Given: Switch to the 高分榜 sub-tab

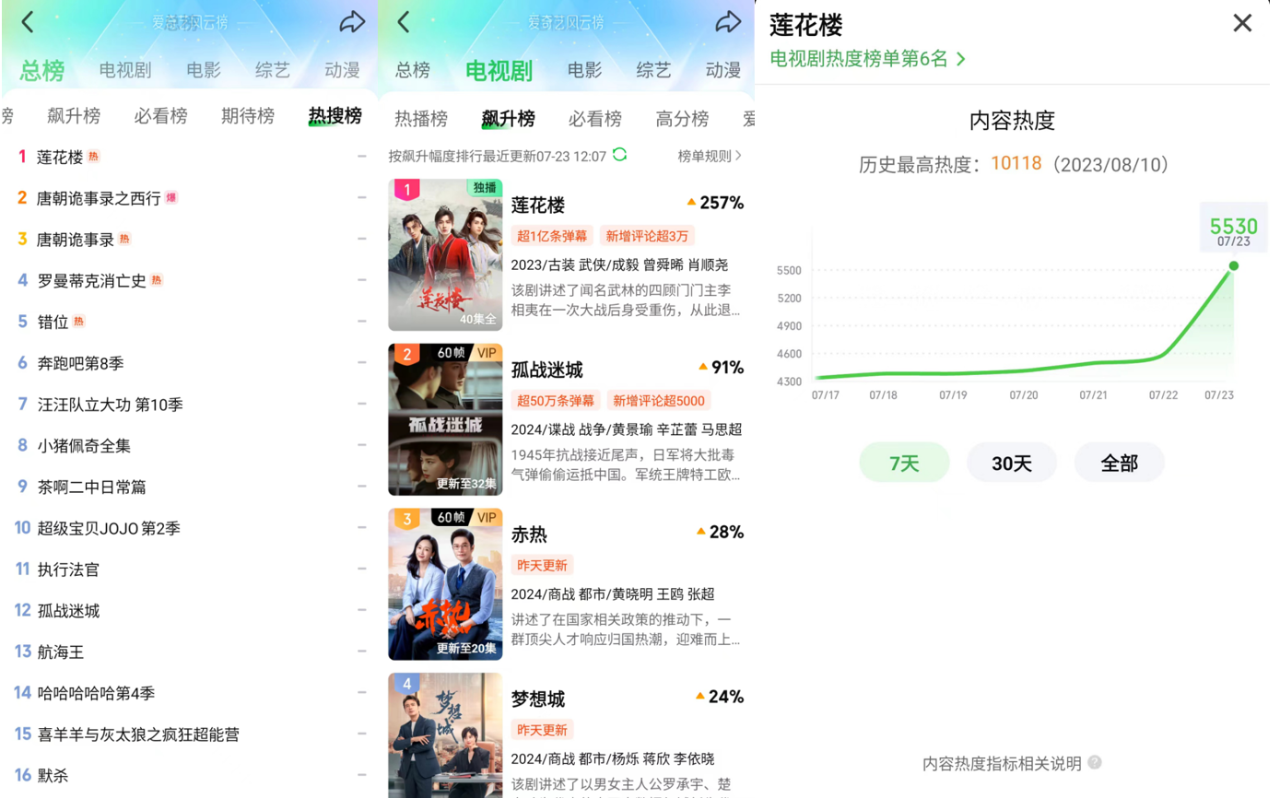Looking at the screenshot, I should [682, 118].
